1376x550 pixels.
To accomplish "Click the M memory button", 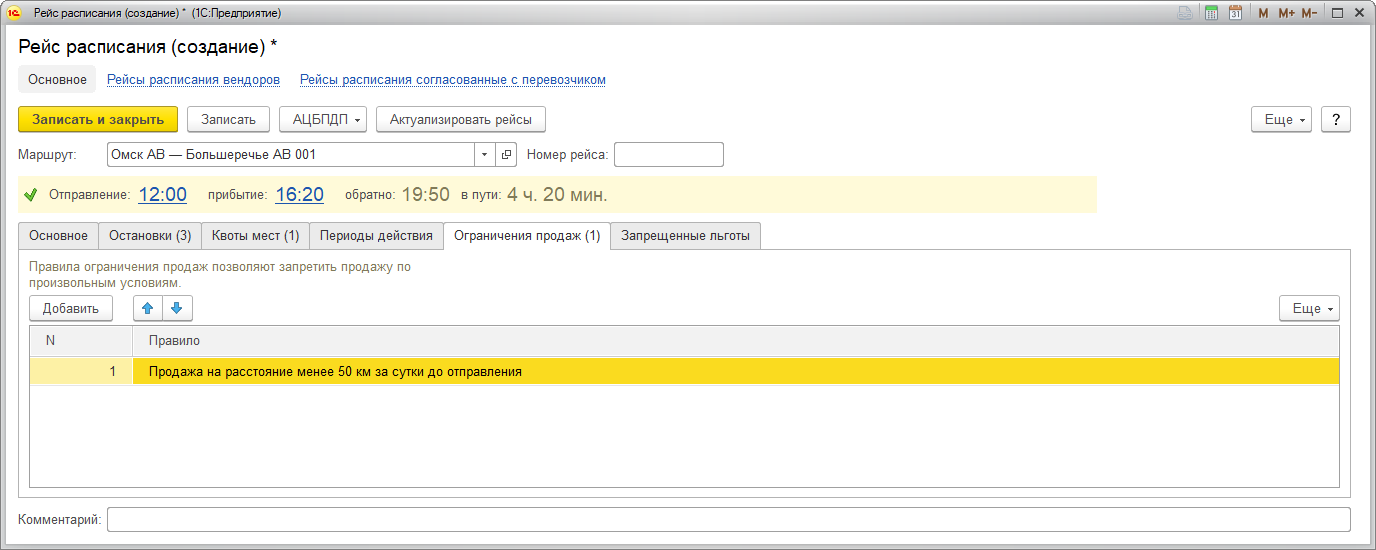I will pos(1263,13).
